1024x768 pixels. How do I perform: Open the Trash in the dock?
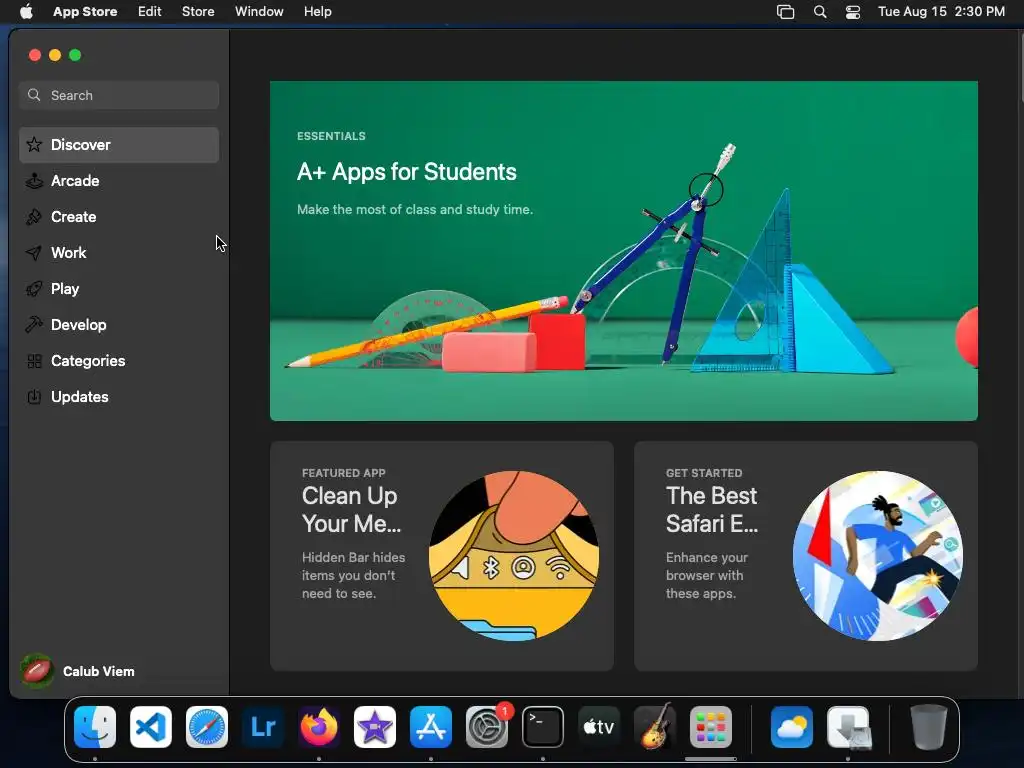pyautogui.click(x=929, y=727)
